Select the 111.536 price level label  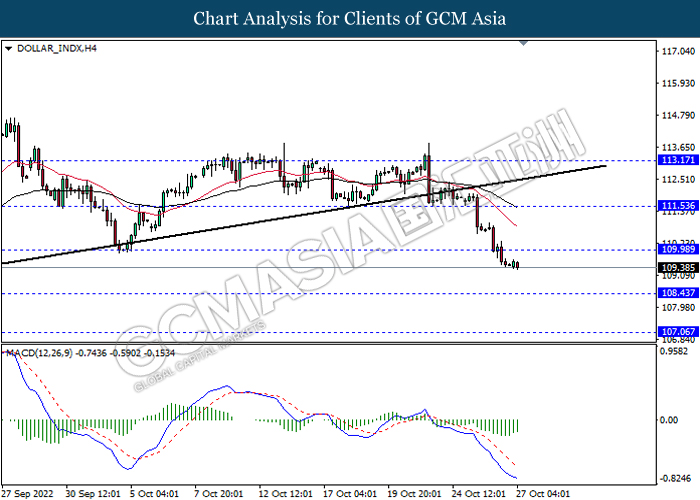click(678, 205)
